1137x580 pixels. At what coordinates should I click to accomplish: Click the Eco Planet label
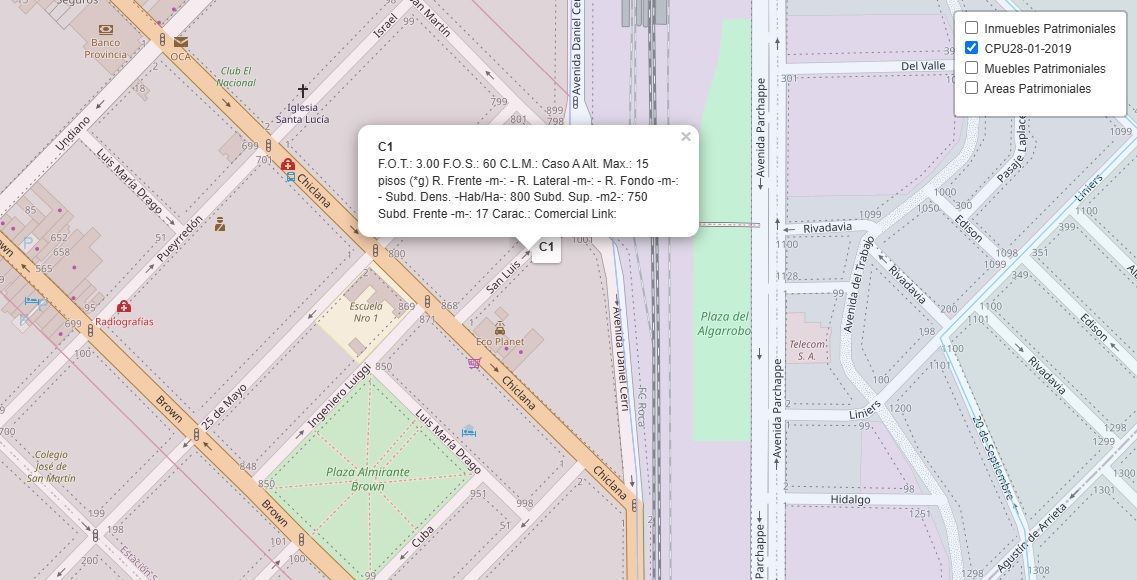click(x=500, y=342)
